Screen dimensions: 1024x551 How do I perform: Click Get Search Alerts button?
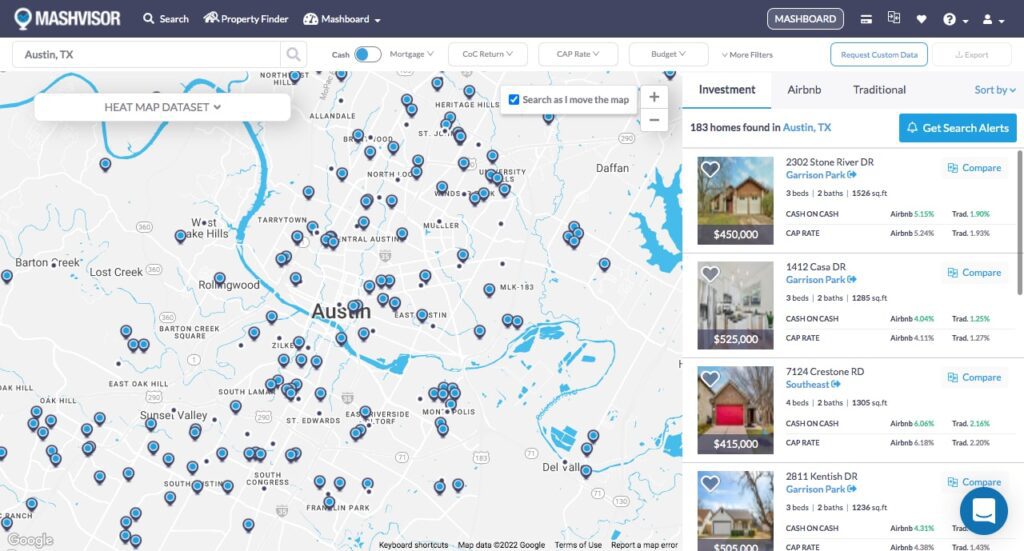click(957, 128)
